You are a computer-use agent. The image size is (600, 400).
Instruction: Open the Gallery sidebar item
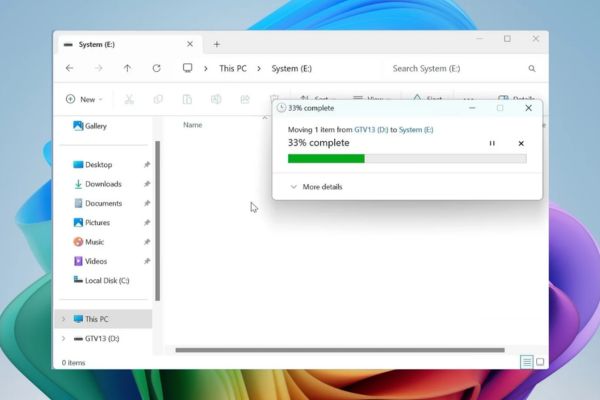pos(90,126)
